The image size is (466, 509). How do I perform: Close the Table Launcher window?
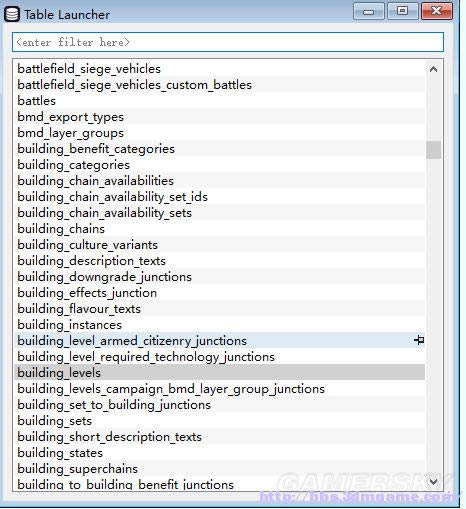tap(437, 12)
